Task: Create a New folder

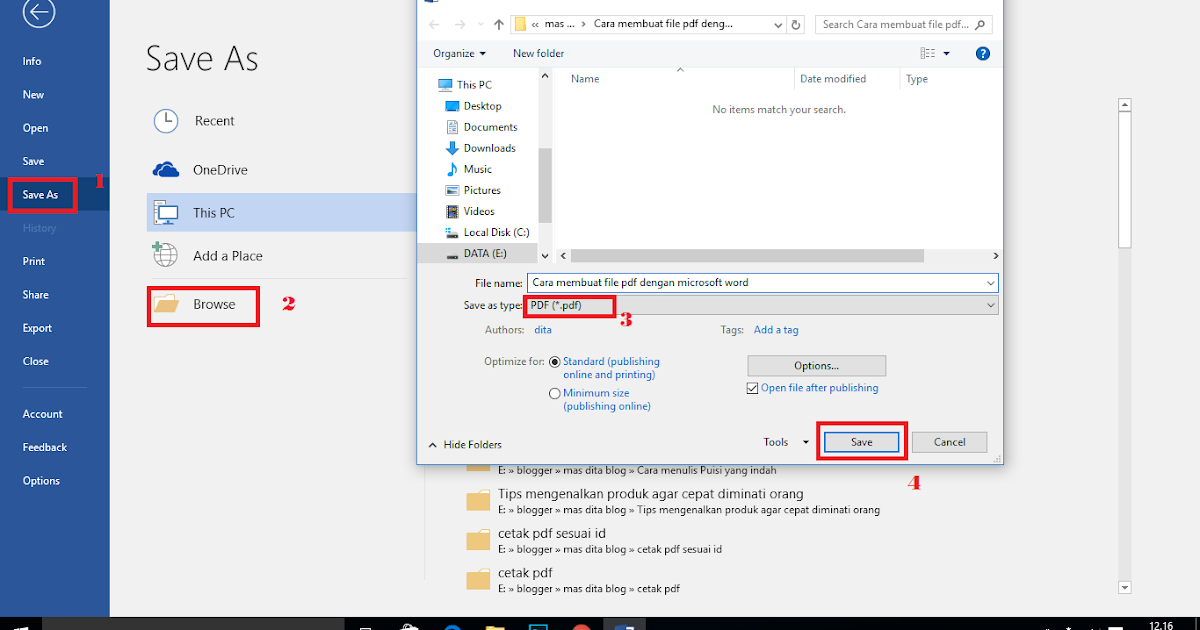Action: point(538,53)
